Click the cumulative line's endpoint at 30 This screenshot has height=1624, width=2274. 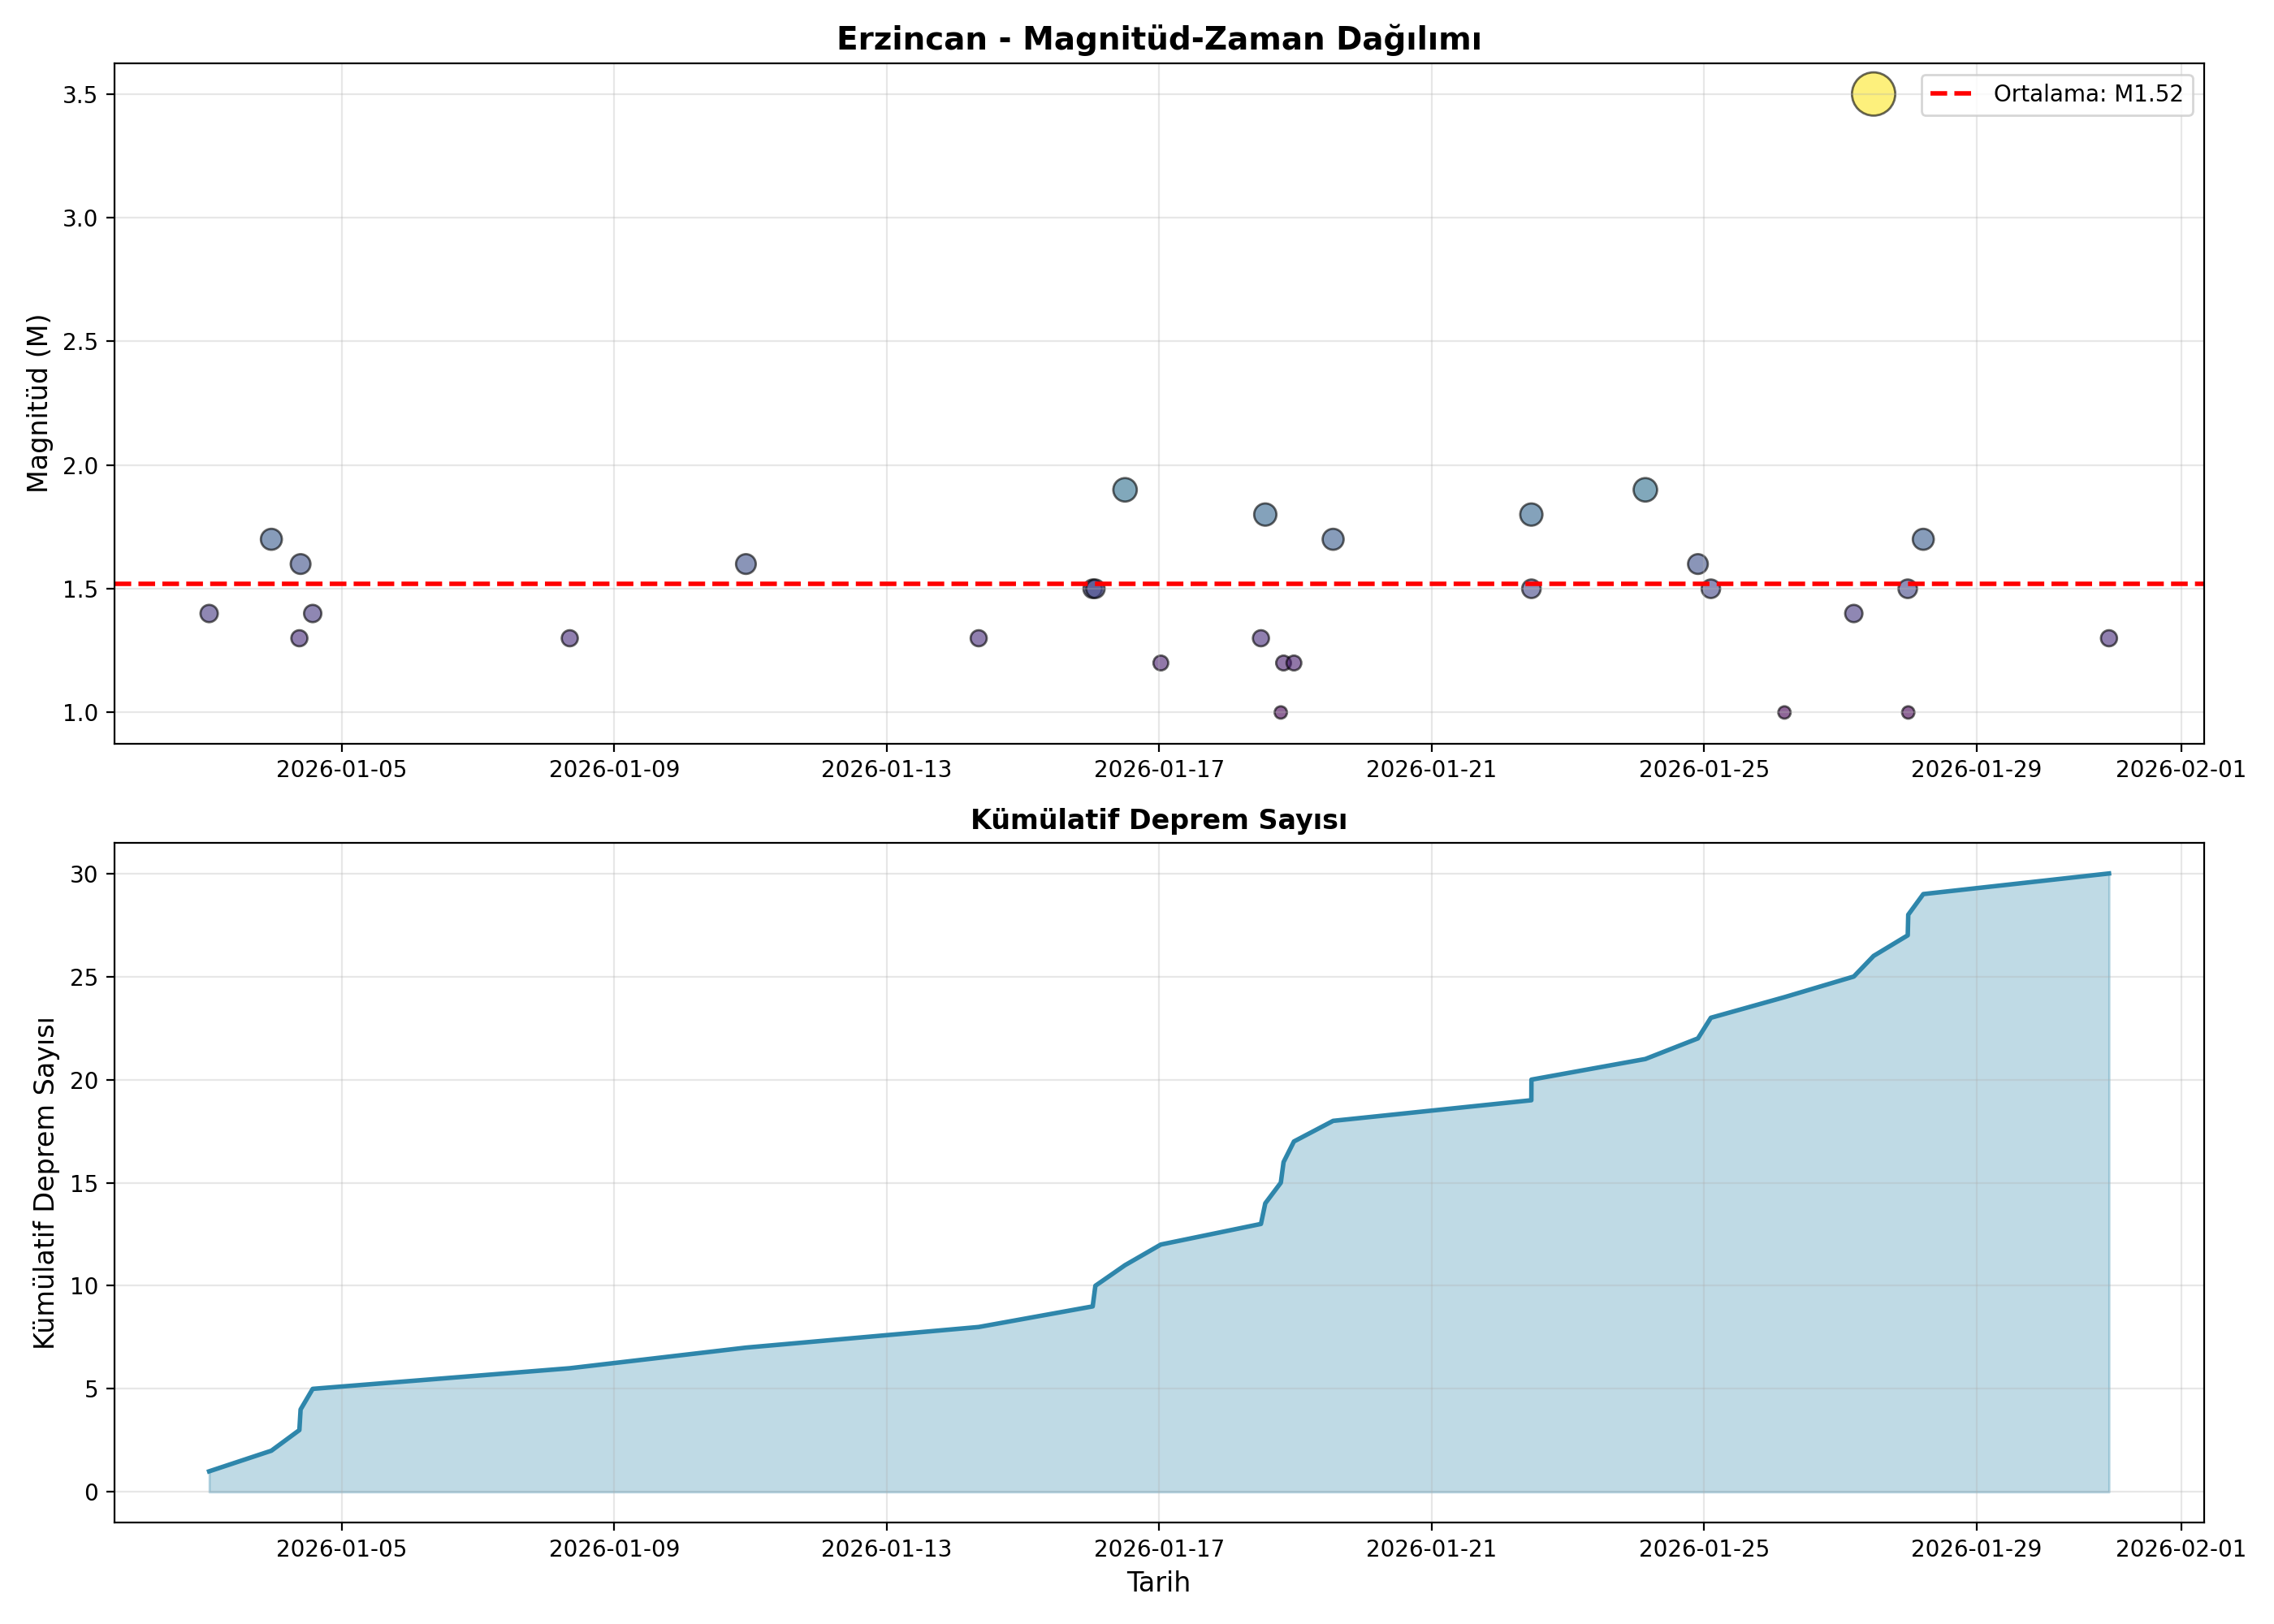pos(2109,873)
